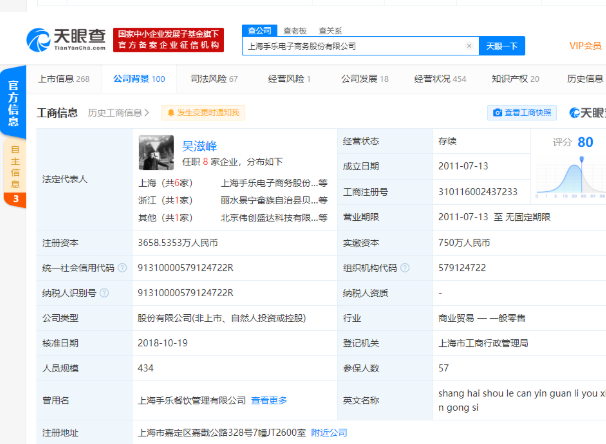The image size is (606, 444).
Task: Click the 附近公司 link beside the address
Action: (x=329, y=433)
